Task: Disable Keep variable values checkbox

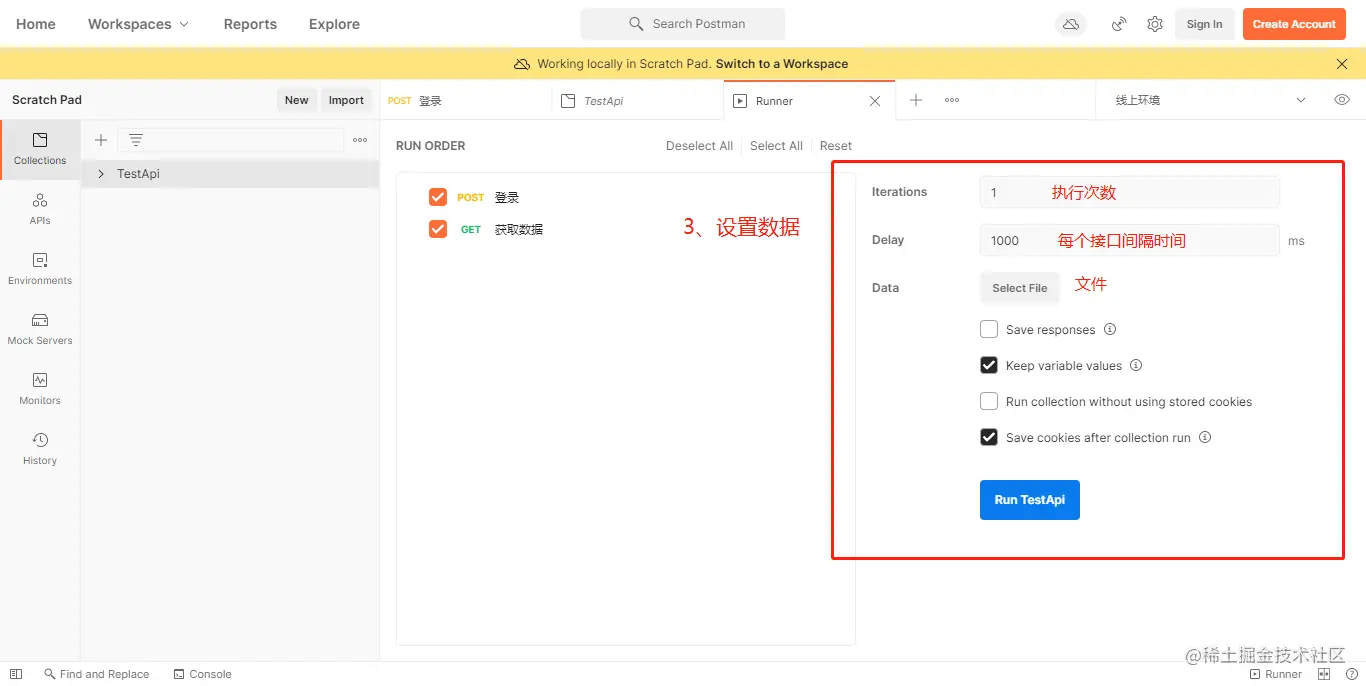Action: 989,365
